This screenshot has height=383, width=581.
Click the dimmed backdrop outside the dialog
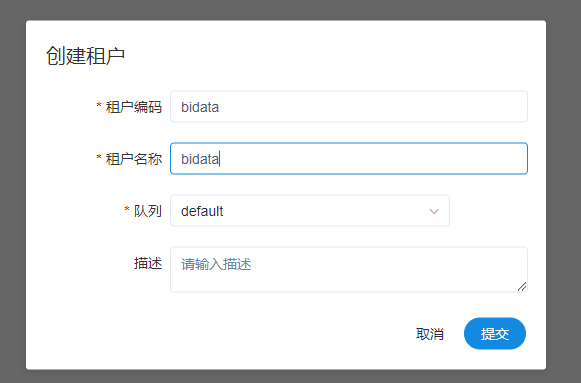click(x=563, y=185)
